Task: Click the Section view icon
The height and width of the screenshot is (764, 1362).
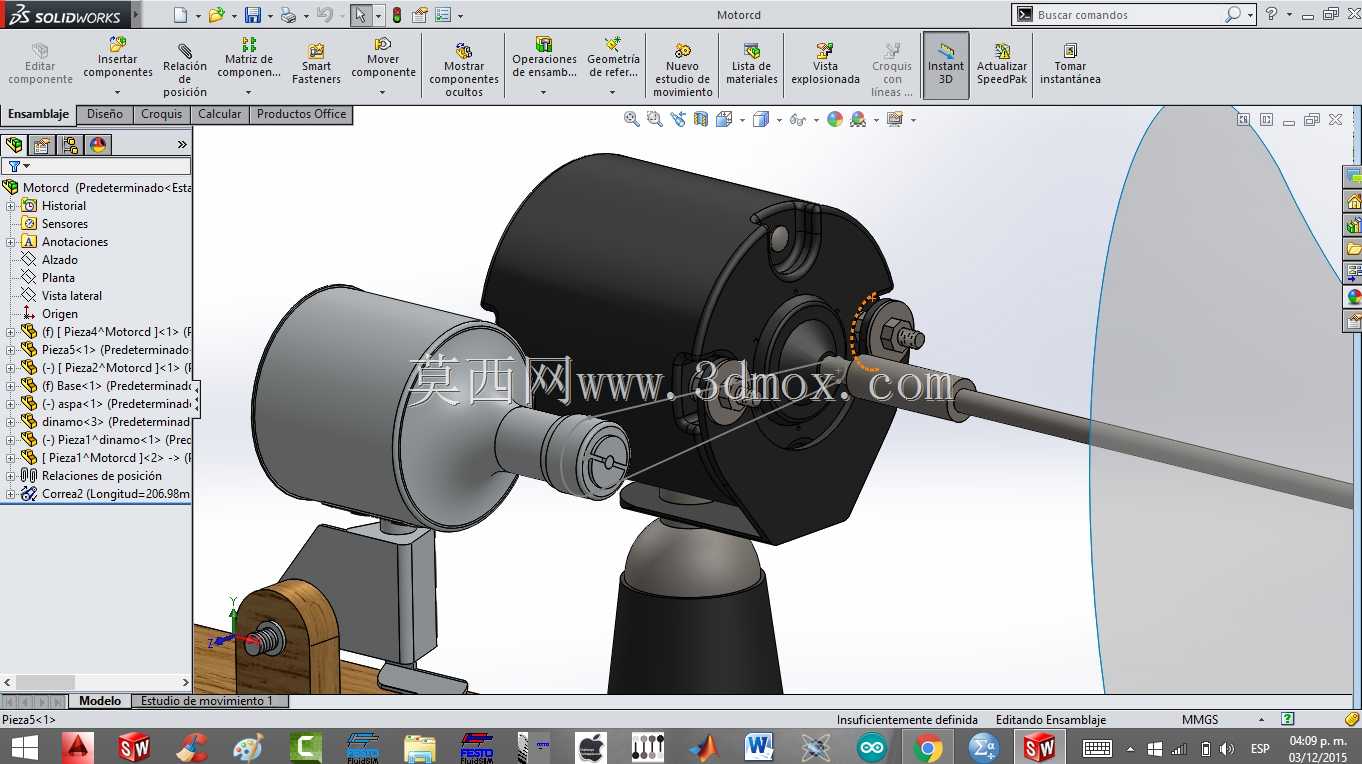Action: tap(701, 119)
